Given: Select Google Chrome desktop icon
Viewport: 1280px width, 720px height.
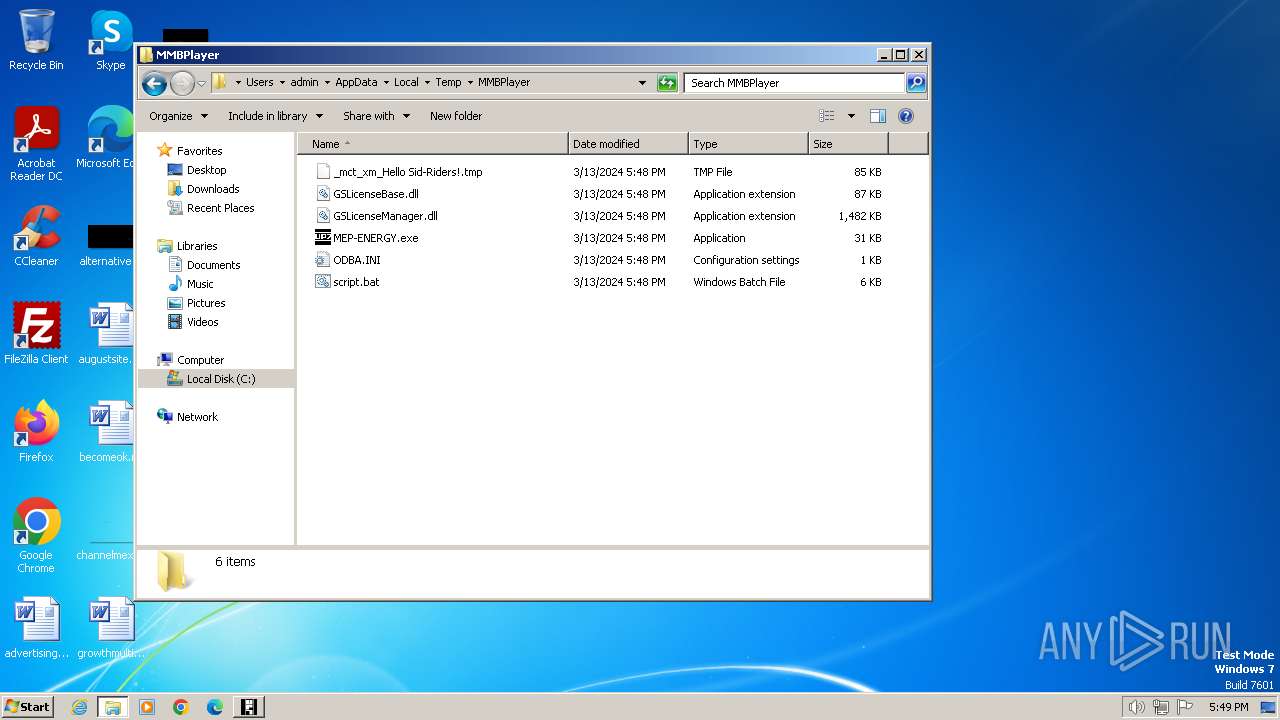Looking at the screenshot, I should click(x=36, y=536).
